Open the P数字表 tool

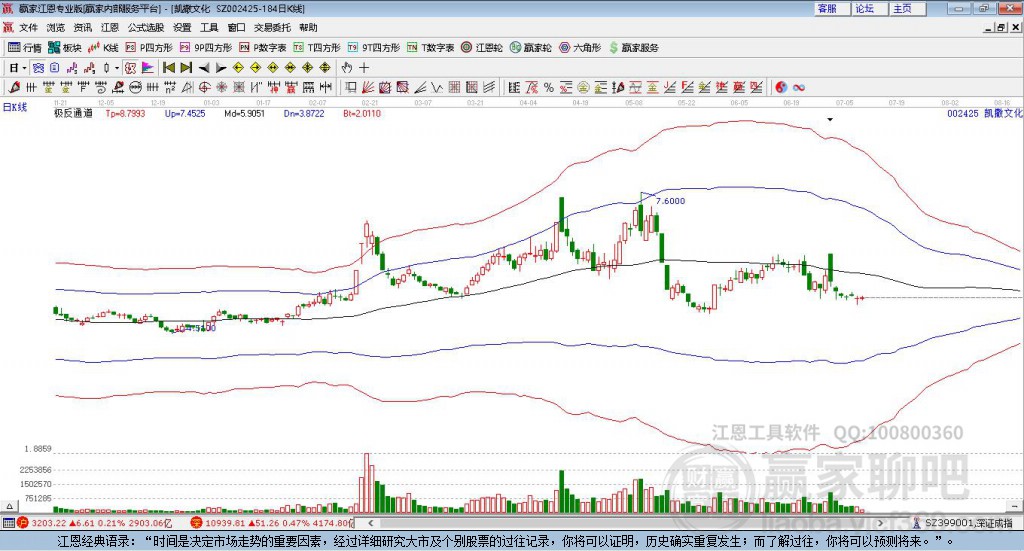click(263, 48)
